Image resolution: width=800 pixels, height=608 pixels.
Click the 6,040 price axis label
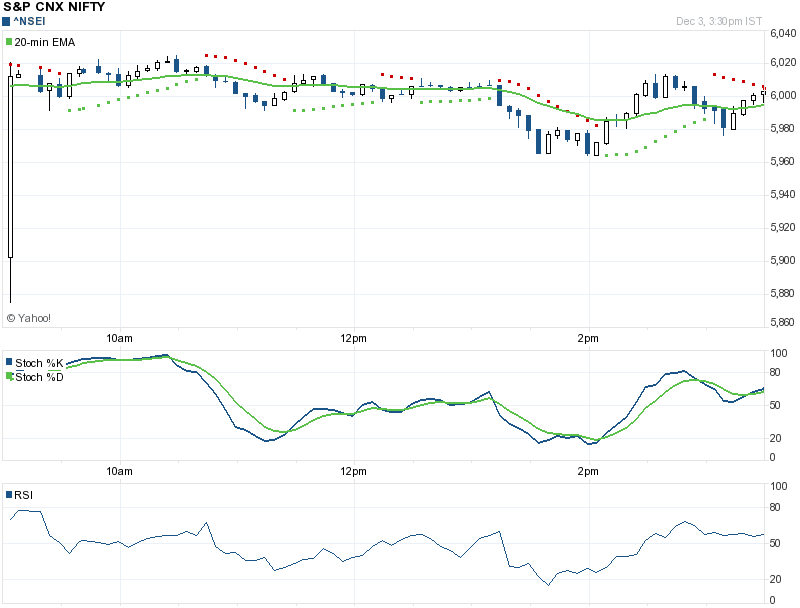click(x=783, y=34)
